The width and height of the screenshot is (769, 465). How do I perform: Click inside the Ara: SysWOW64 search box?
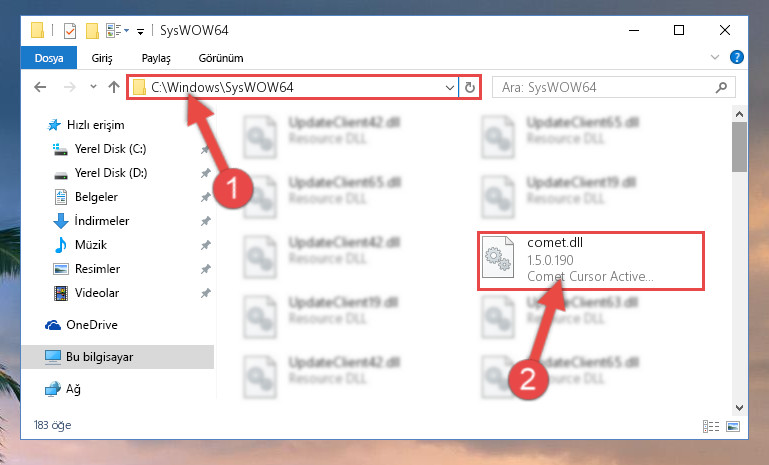point(605,88)
